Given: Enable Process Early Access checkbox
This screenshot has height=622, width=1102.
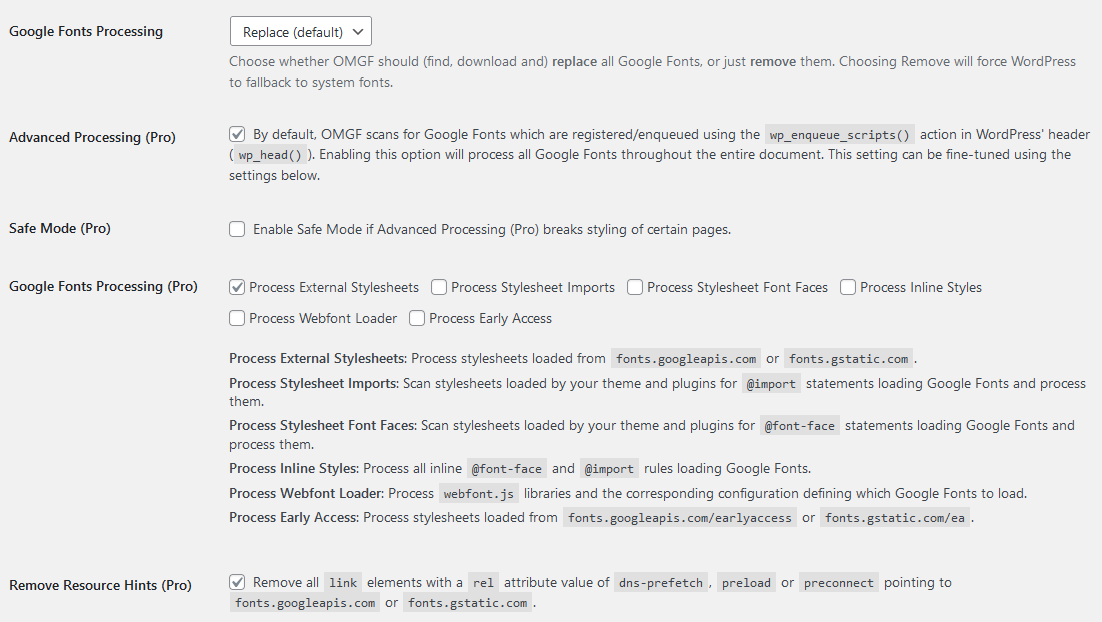Looking at the screenshot, I should tap(417, 318).
